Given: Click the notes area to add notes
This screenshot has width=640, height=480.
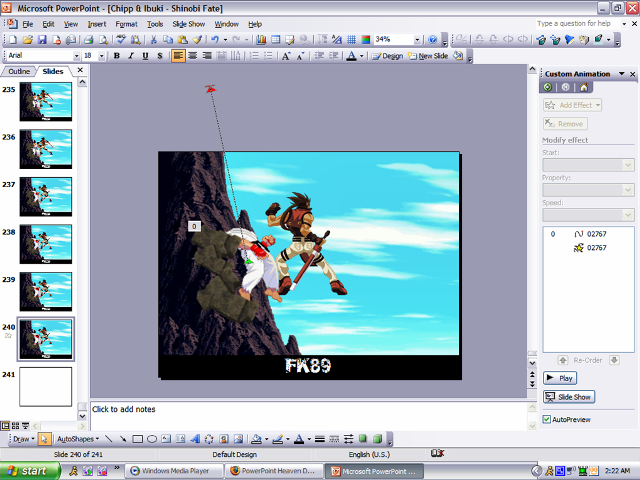Looking at the screenshot, I should pos(309,416).
